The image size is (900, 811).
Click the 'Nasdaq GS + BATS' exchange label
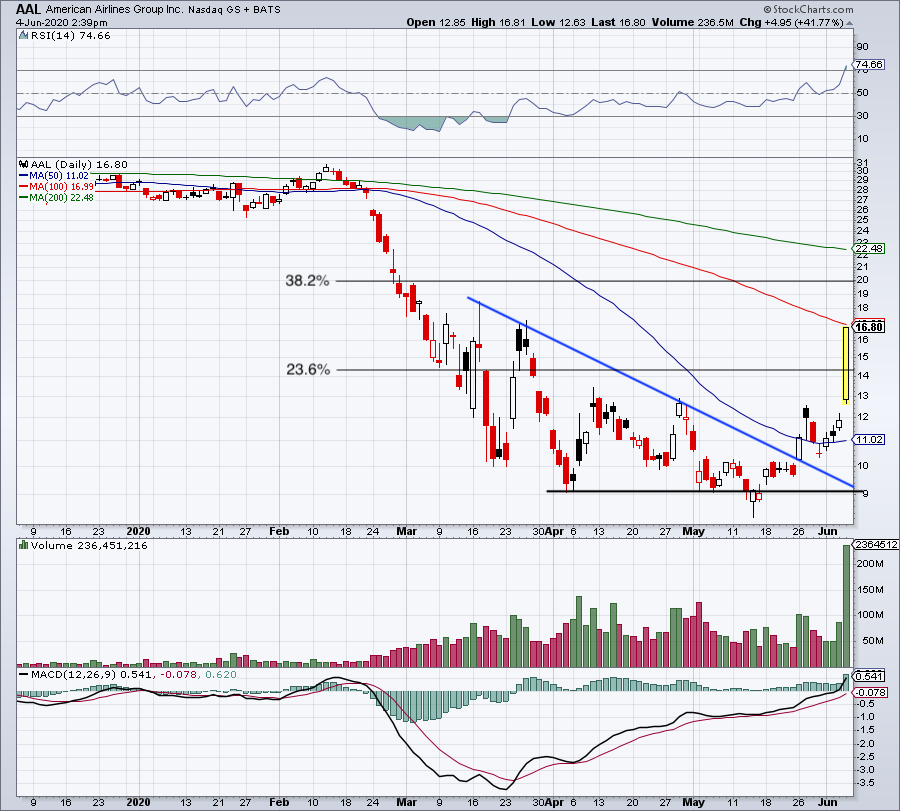pos(235,9)
